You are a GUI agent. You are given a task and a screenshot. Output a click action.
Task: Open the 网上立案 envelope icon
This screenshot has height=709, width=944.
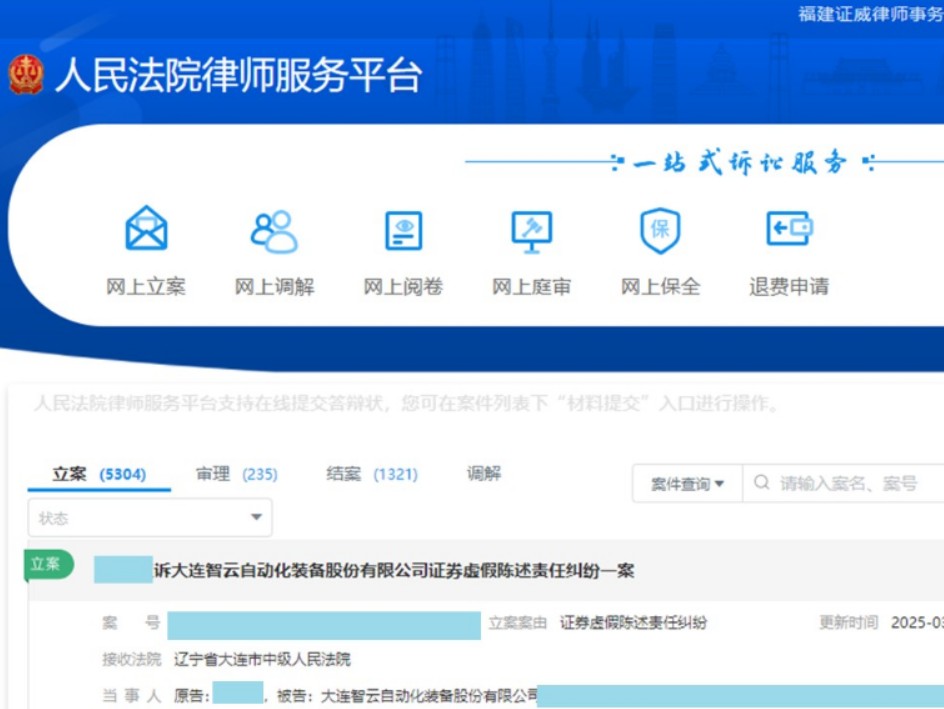coord(146,229)
